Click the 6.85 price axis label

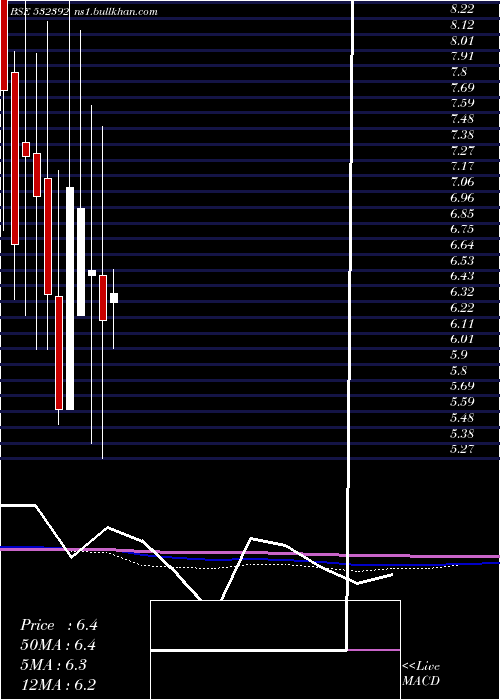pyautogui.click(x=462, y=213)
